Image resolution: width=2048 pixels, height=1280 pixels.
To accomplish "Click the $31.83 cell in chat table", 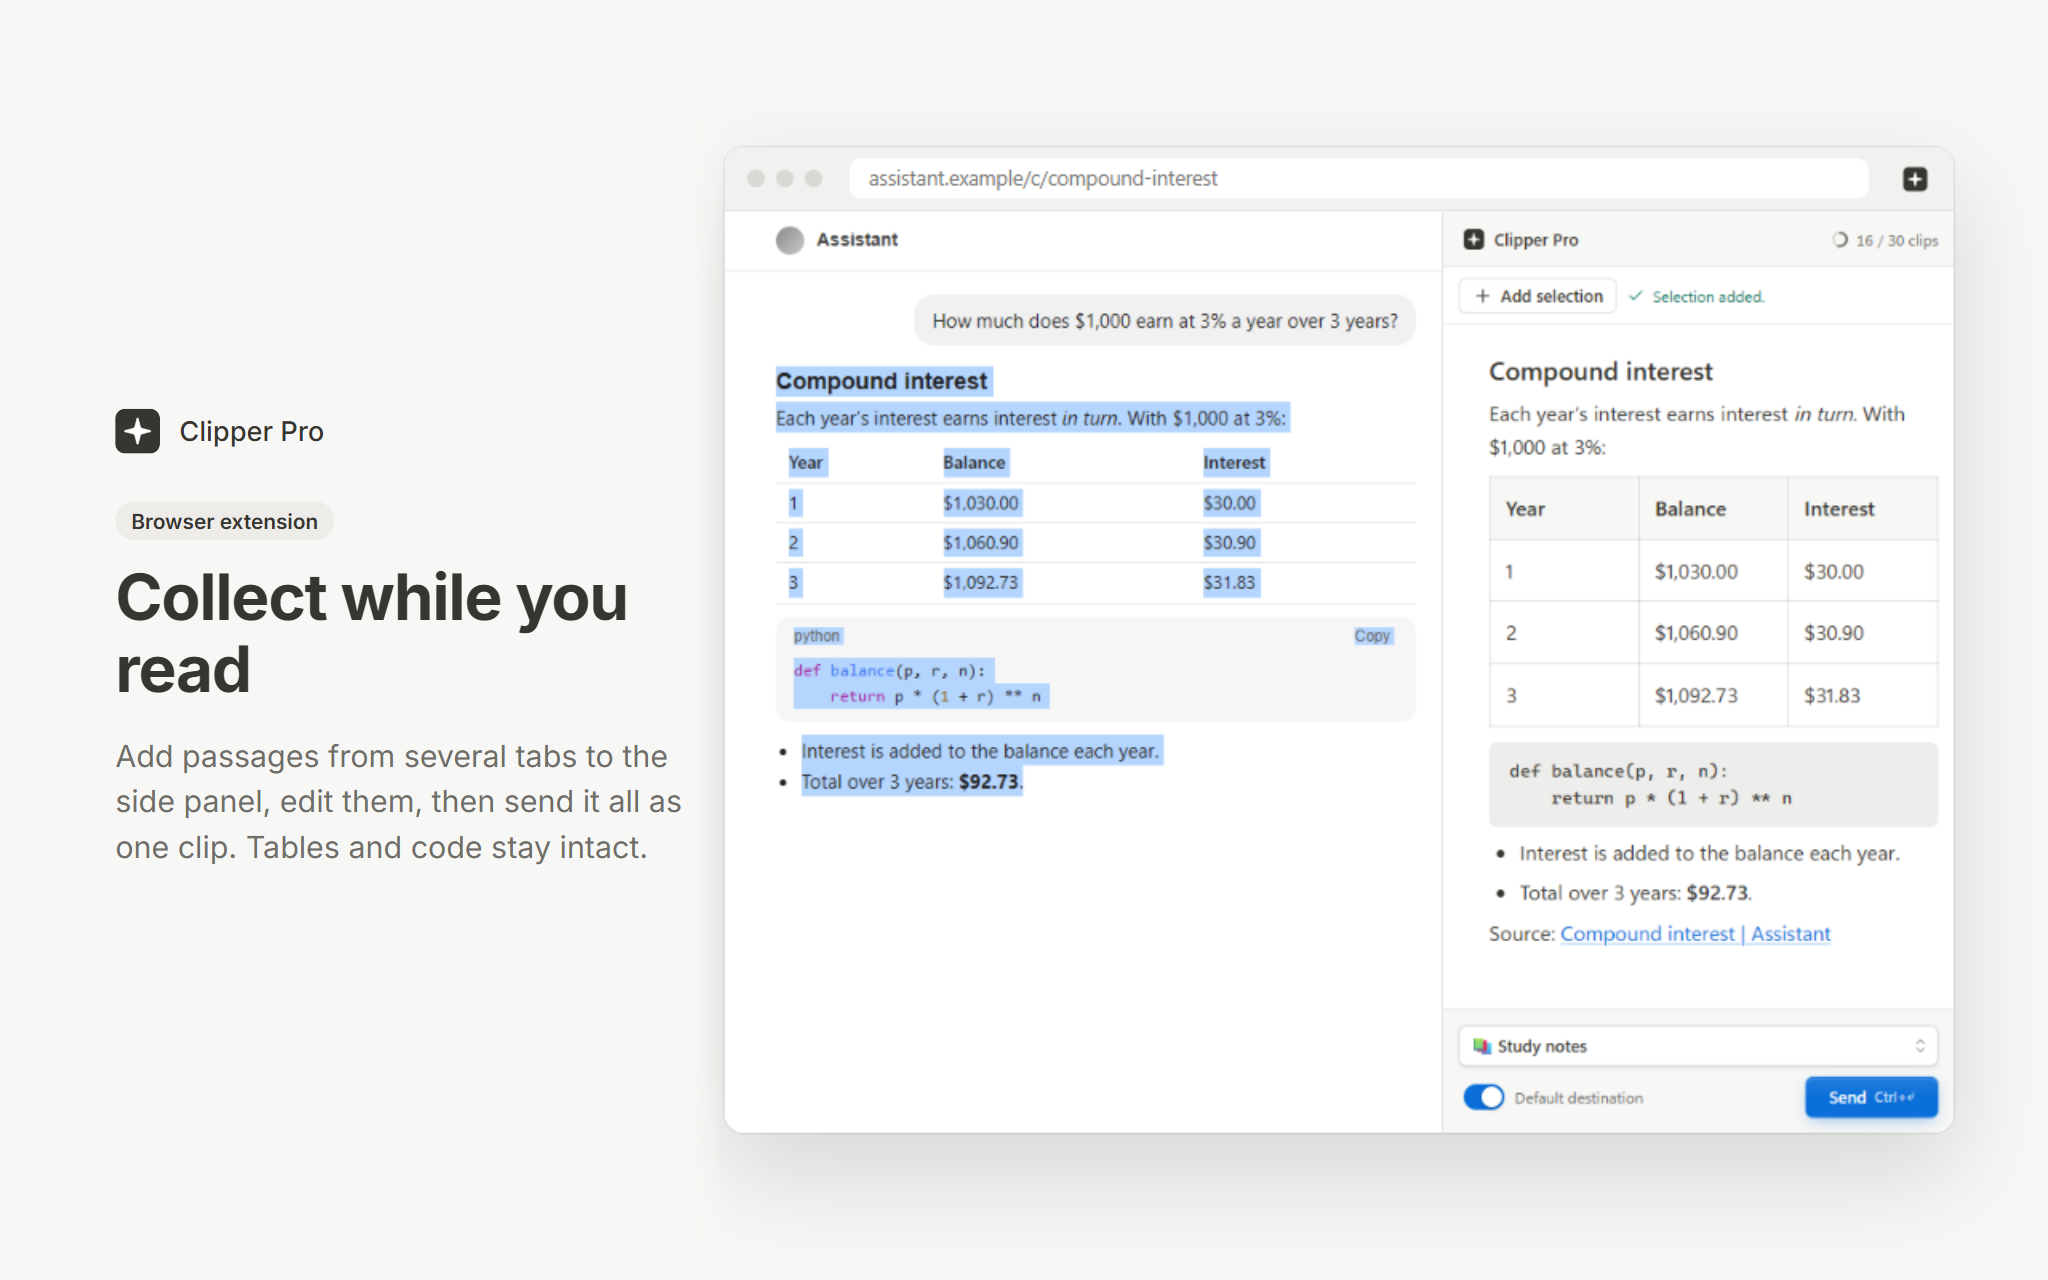I will coord(1229,583).
